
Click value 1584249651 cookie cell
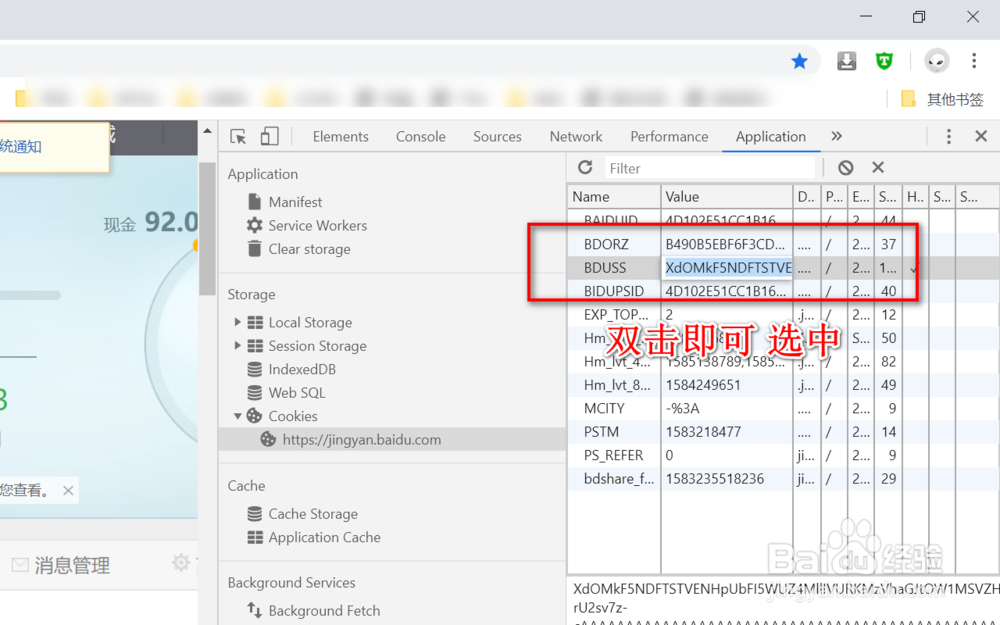(x=703, y=385)
